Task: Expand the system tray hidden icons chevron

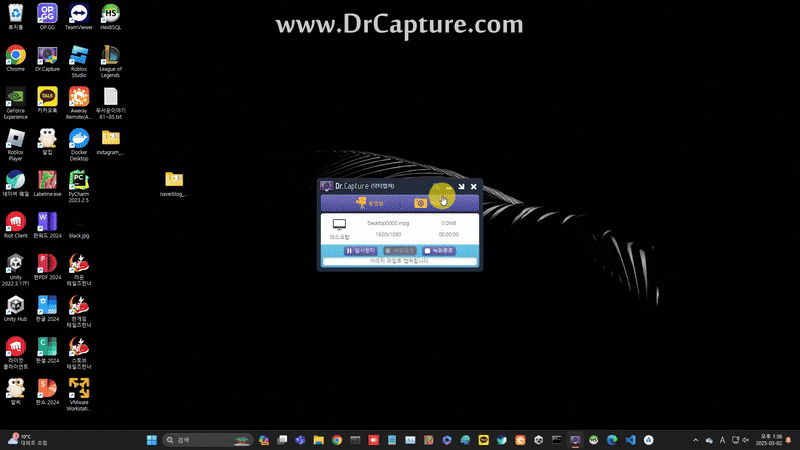Action: [x=695, y=440]
